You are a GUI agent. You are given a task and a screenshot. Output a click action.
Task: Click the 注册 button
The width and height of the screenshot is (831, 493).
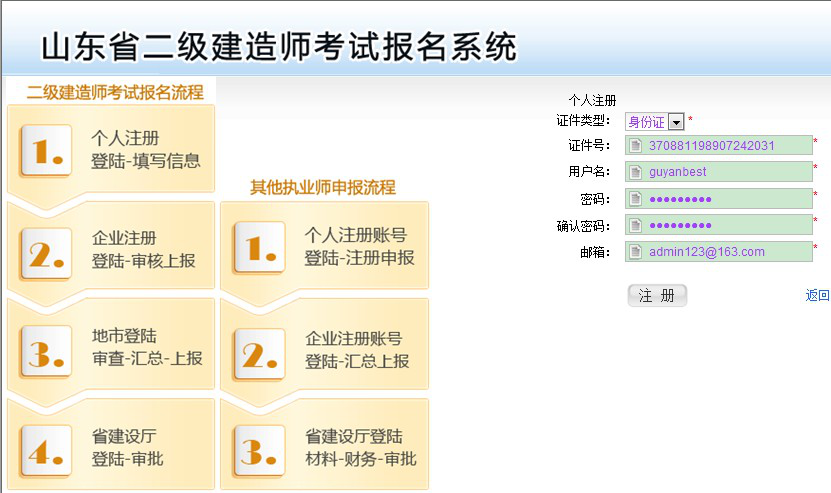657,296
